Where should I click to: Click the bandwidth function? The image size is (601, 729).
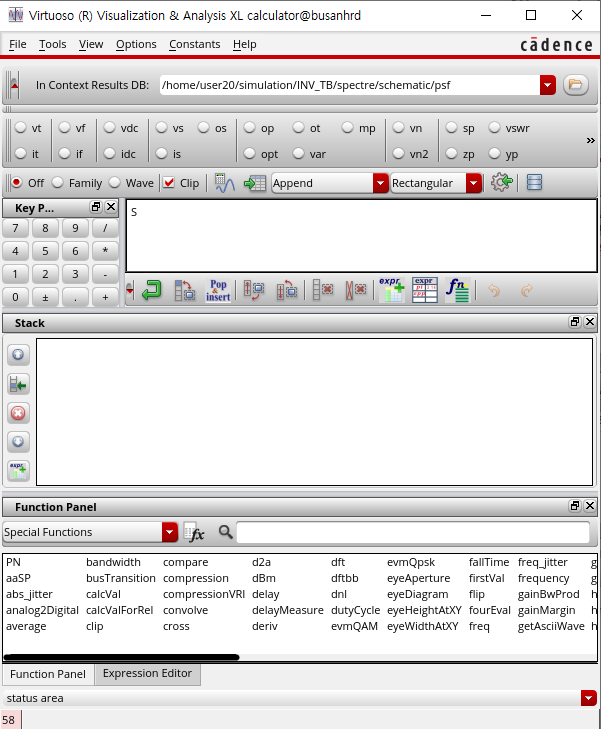point(113,562)
